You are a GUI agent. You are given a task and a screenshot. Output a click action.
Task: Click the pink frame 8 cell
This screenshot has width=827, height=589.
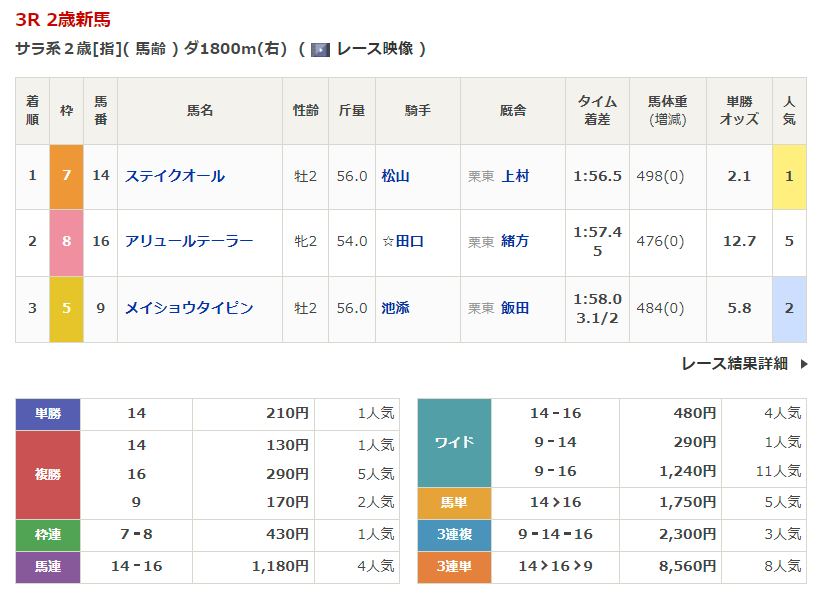(x=67, y=241)
